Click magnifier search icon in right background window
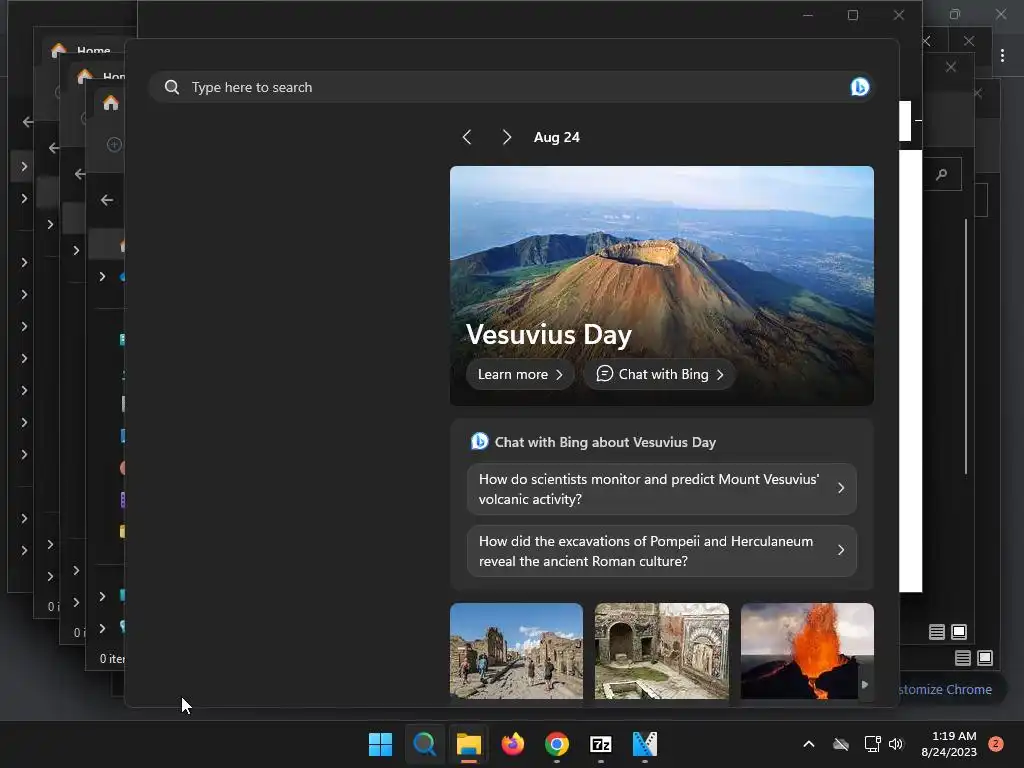 click(941, 174)
